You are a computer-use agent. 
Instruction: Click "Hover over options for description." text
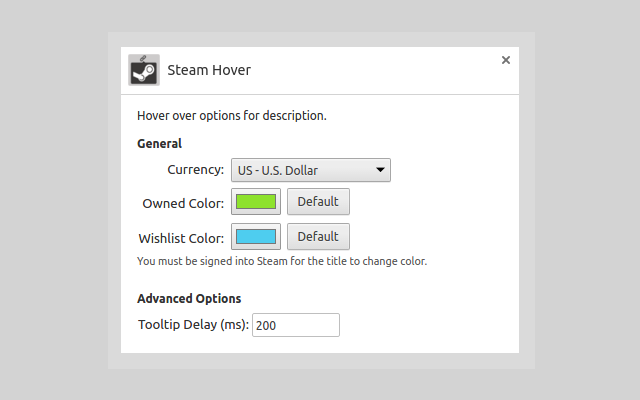click(232, 116)
